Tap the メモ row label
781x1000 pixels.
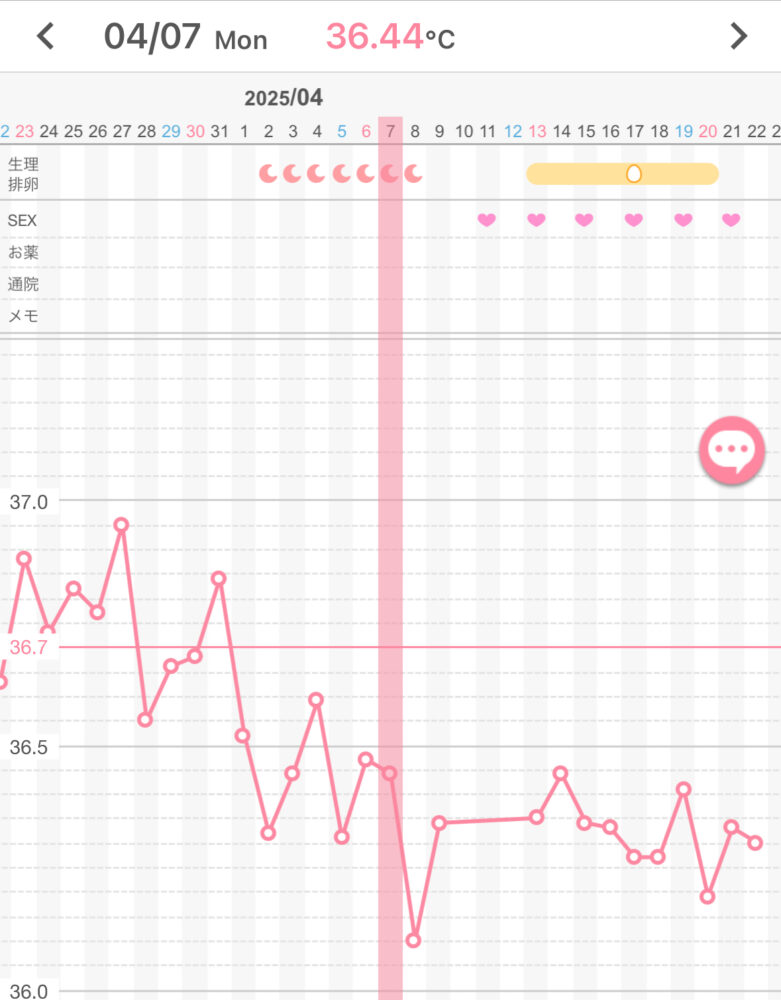pyautogui.click(x=23, y=316)
